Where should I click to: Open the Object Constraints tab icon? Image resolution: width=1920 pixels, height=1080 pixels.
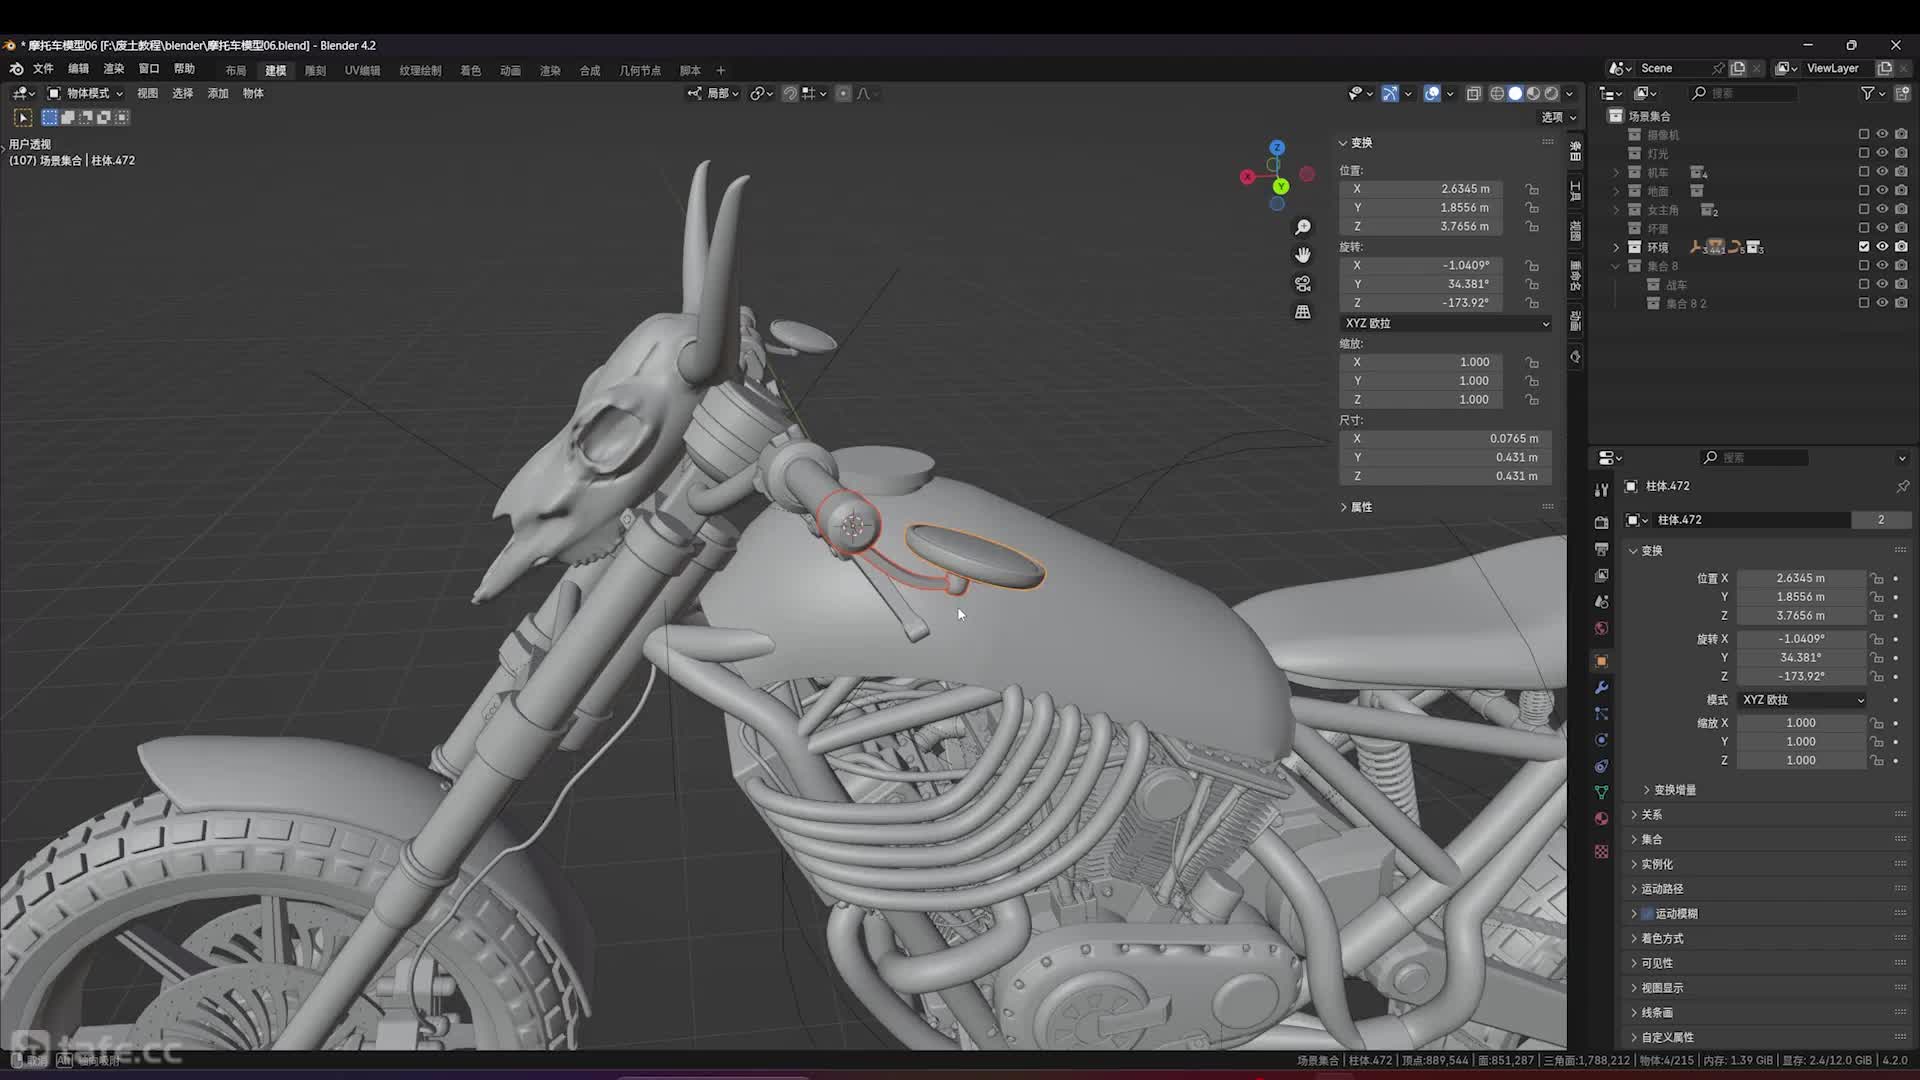pyautogui.click(x=1601, y=766)
